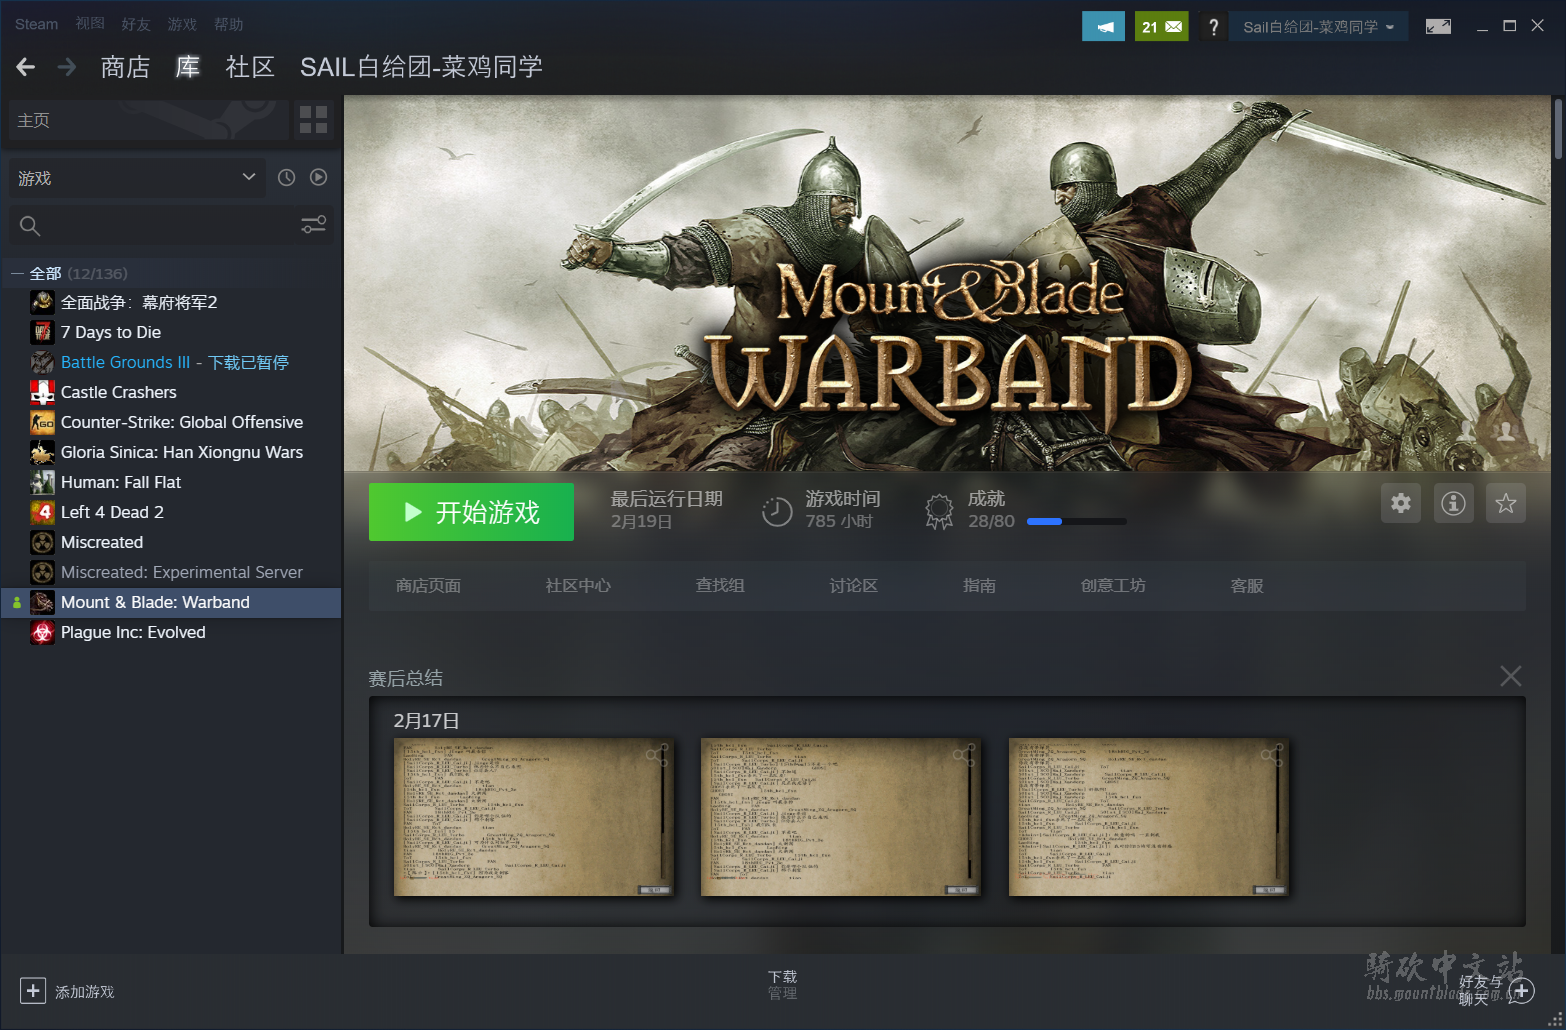This screenshot has height=1030, width=1566.
Task: Open the 指南 link
Action: (979, 586)
